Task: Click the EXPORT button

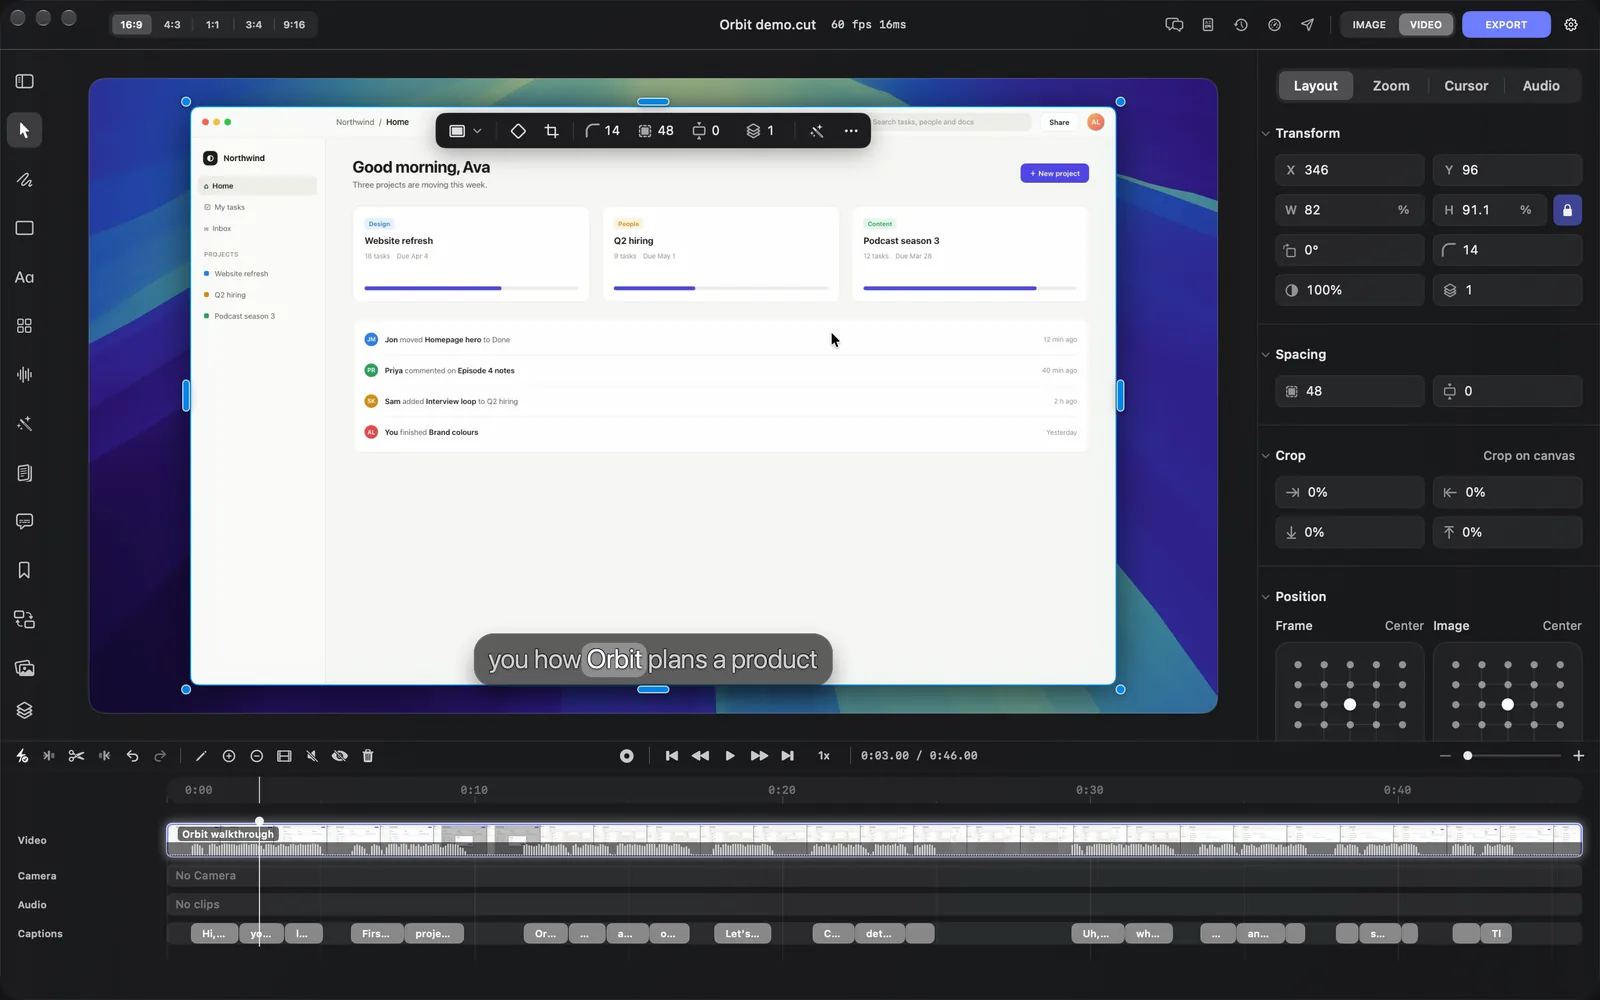Action: click(x=1506, y=25)
